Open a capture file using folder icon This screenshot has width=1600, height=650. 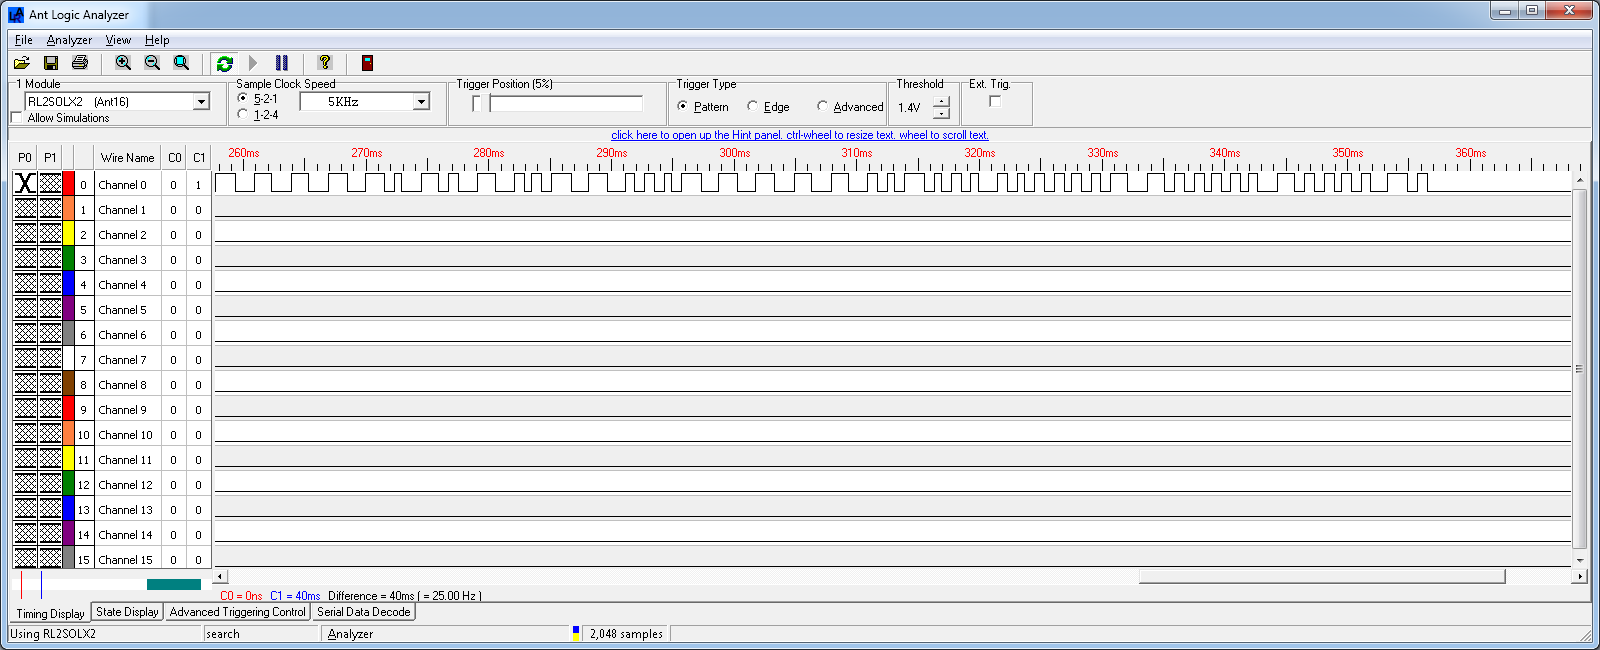[x=21, y=63]
